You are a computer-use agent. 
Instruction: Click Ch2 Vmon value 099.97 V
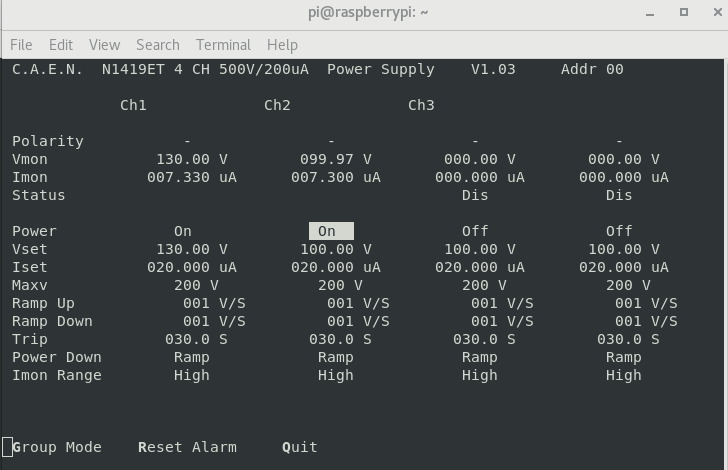click(x=336, y=159)
